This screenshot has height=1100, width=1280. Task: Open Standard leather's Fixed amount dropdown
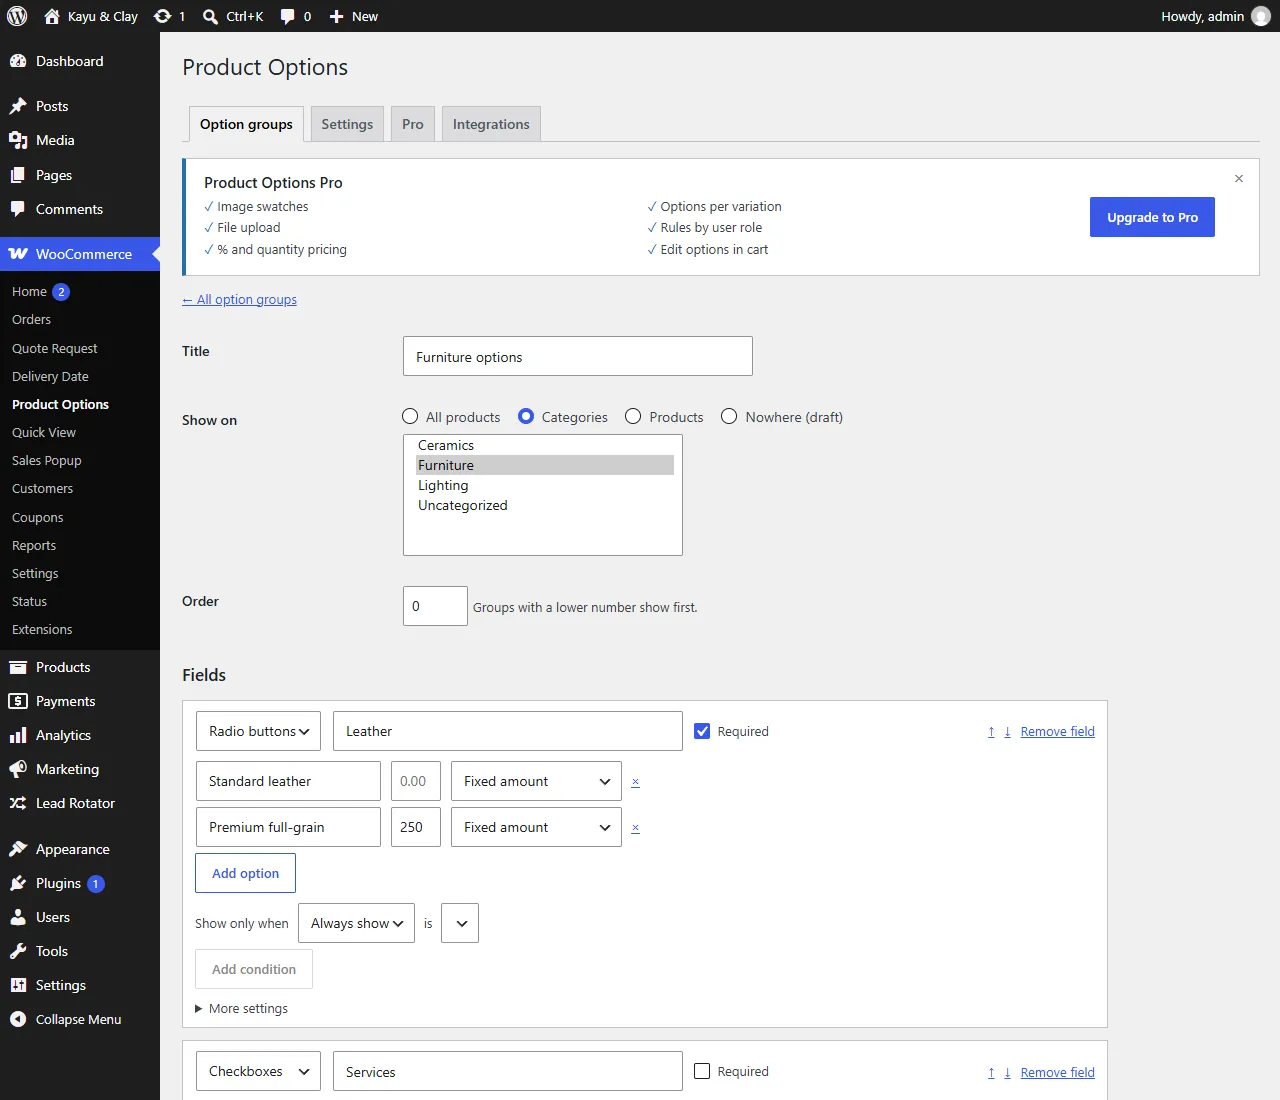click(536, 781)
